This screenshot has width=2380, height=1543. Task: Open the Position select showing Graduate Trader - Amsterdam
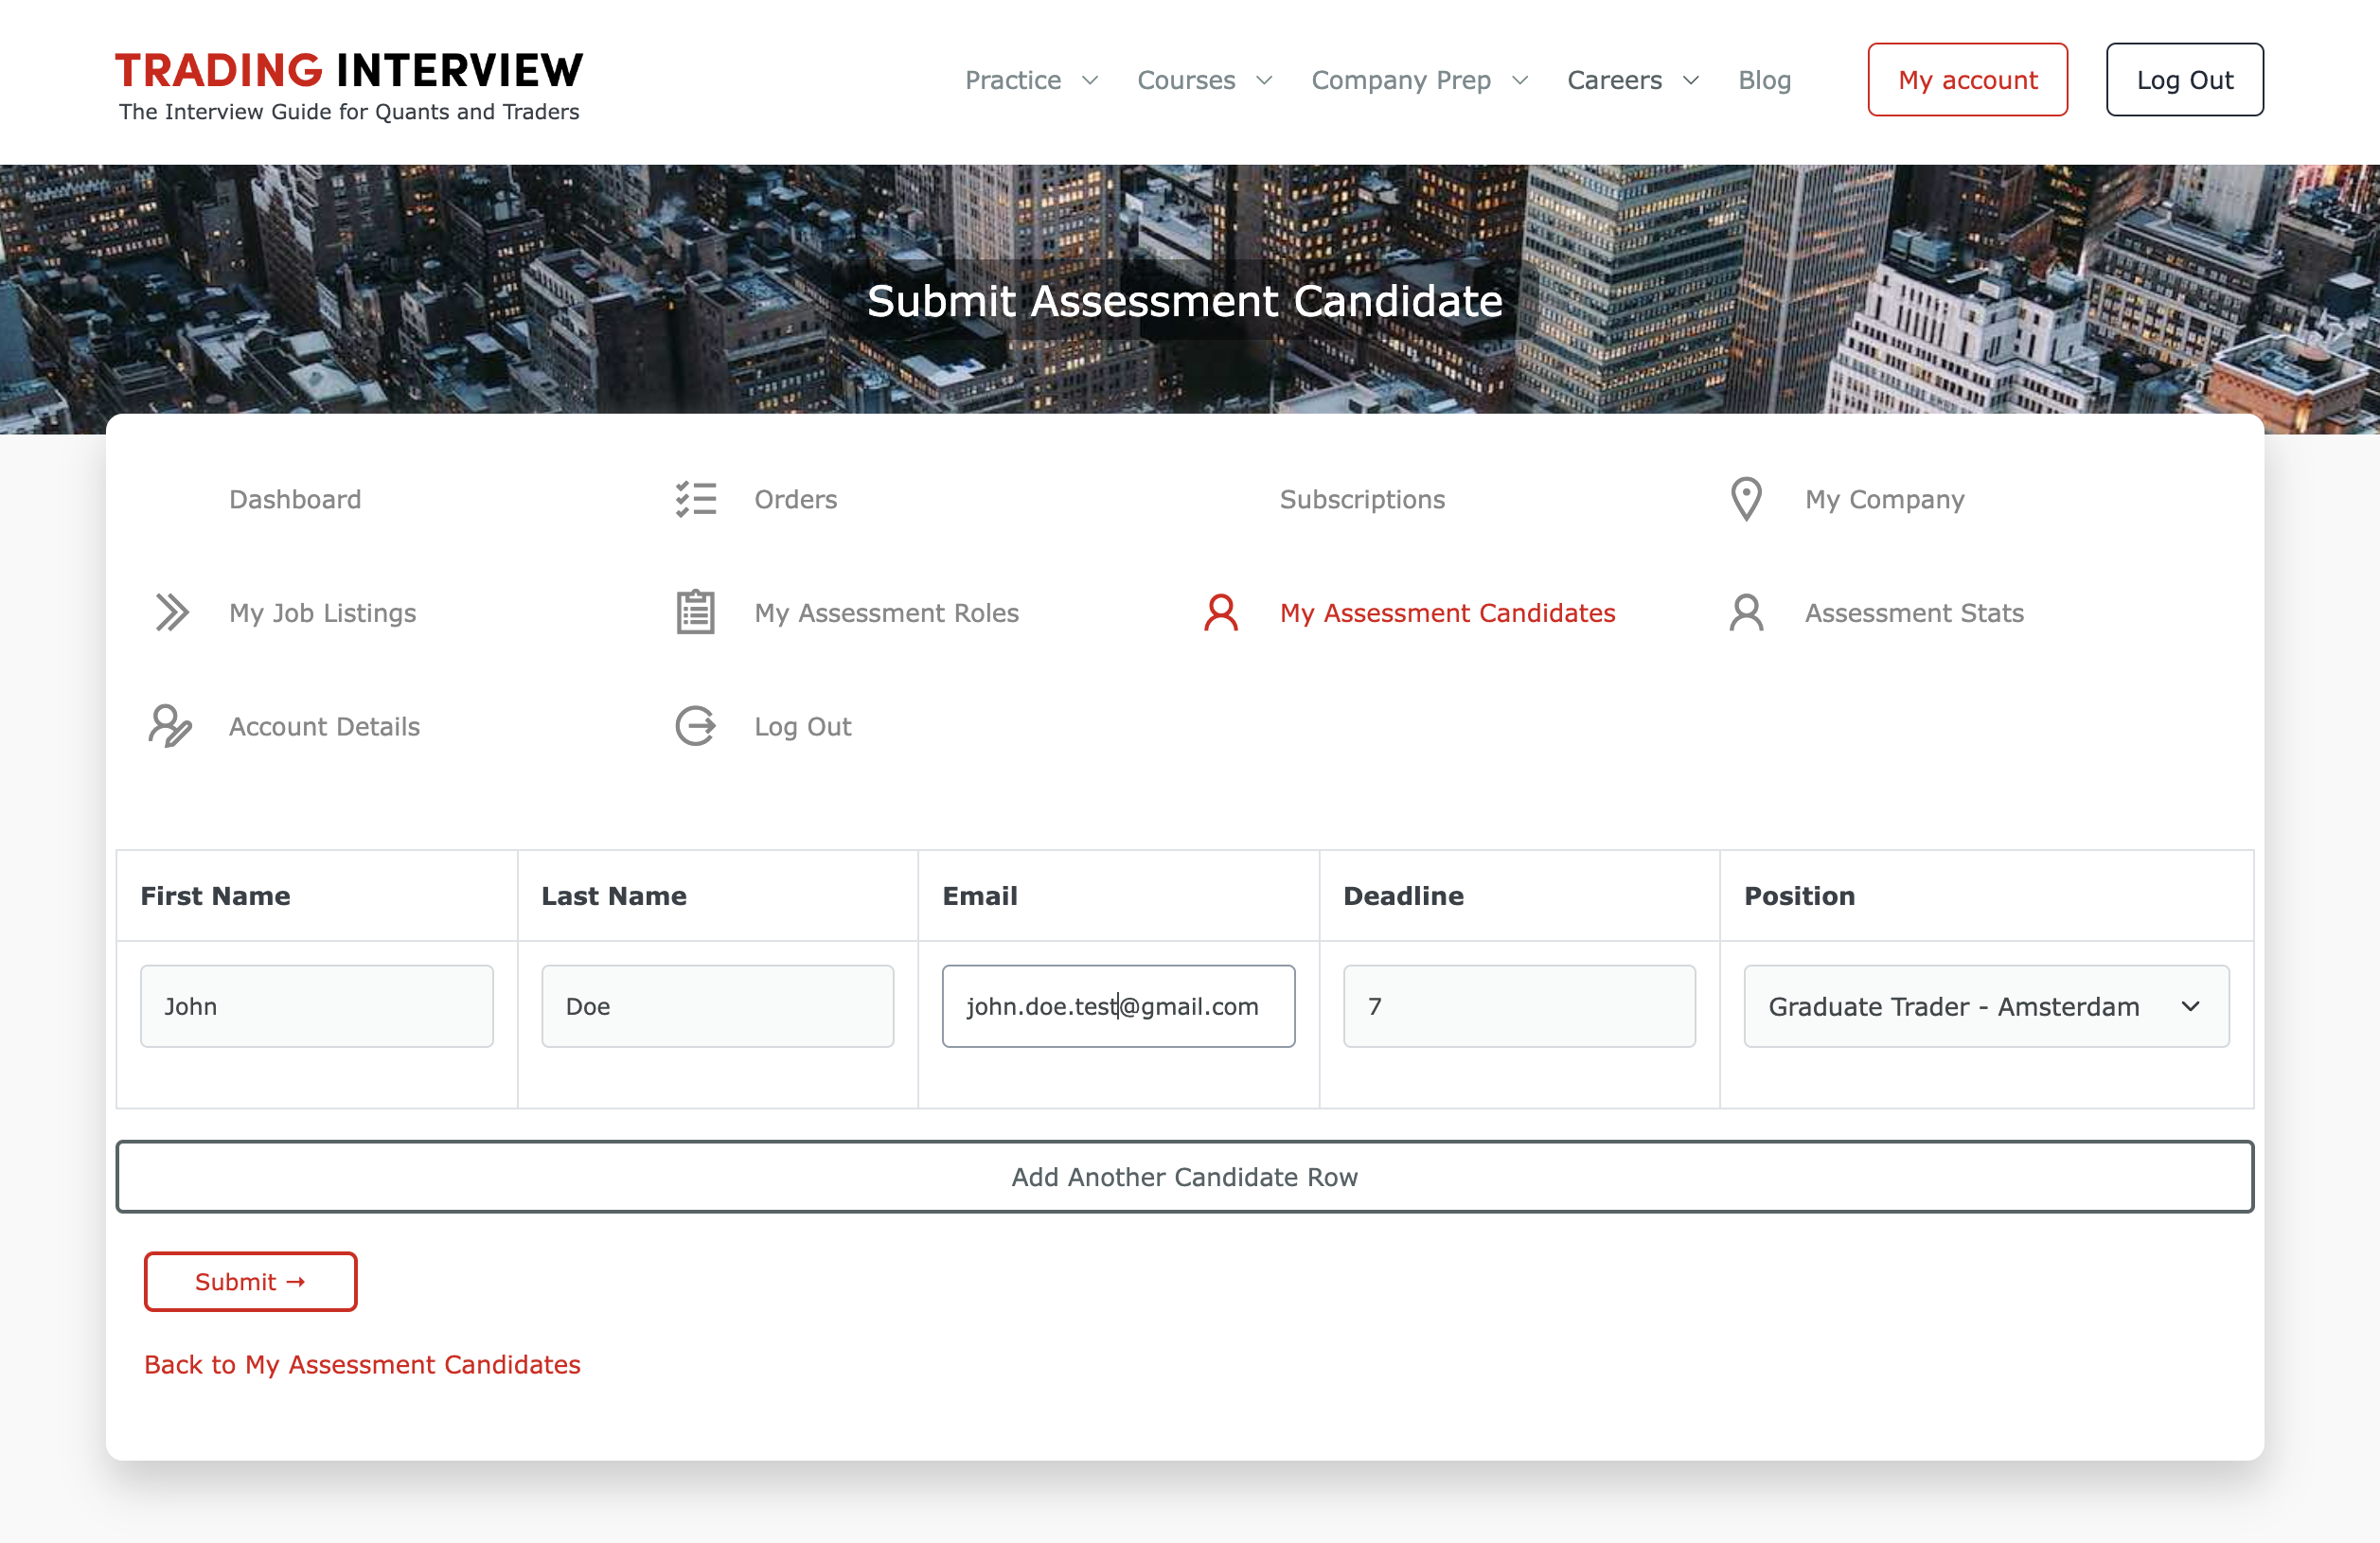click(1985, 1006)
